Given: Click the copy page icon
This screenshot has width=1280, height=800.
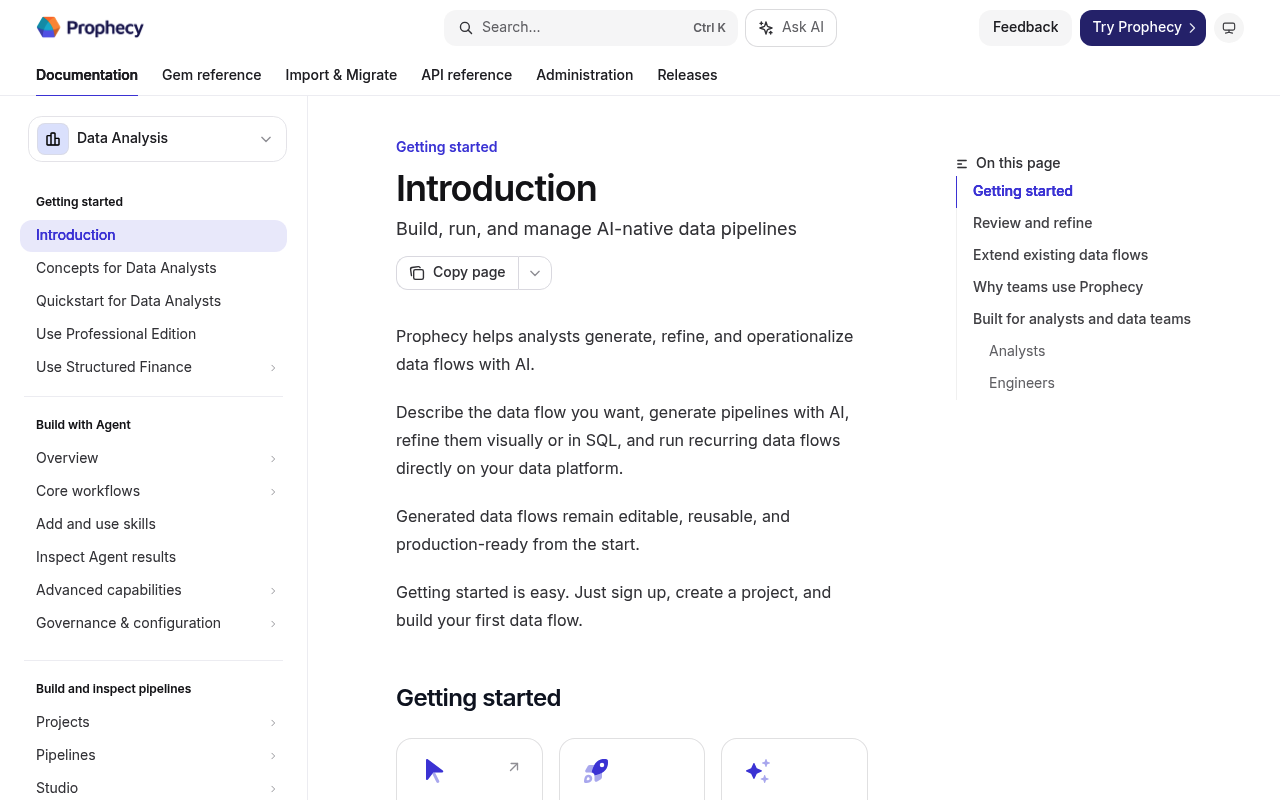Looking at the screenshot, I should click(x=417, y=273).
